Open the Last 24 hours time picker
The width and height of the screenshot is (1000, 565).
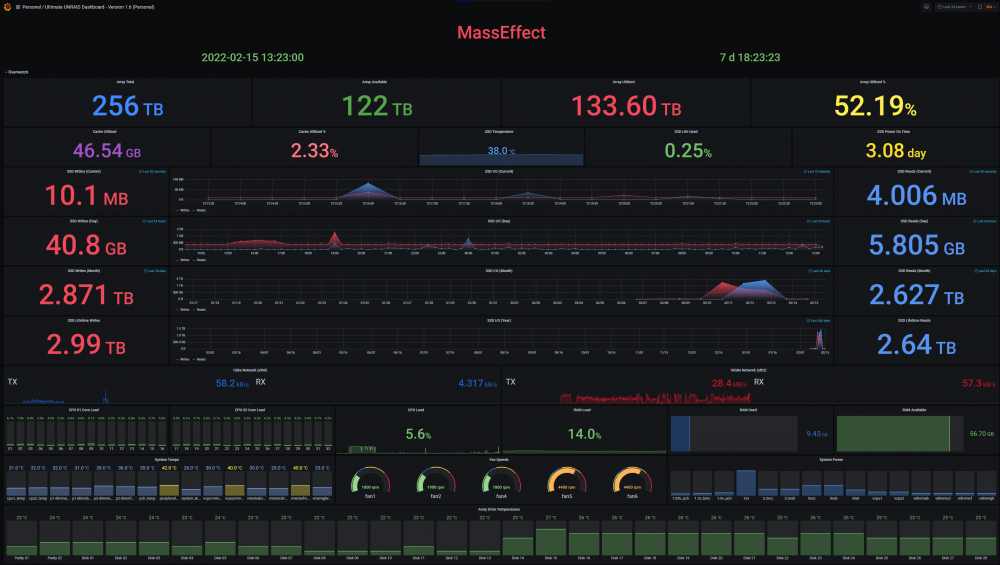click(x=954, y=7)
